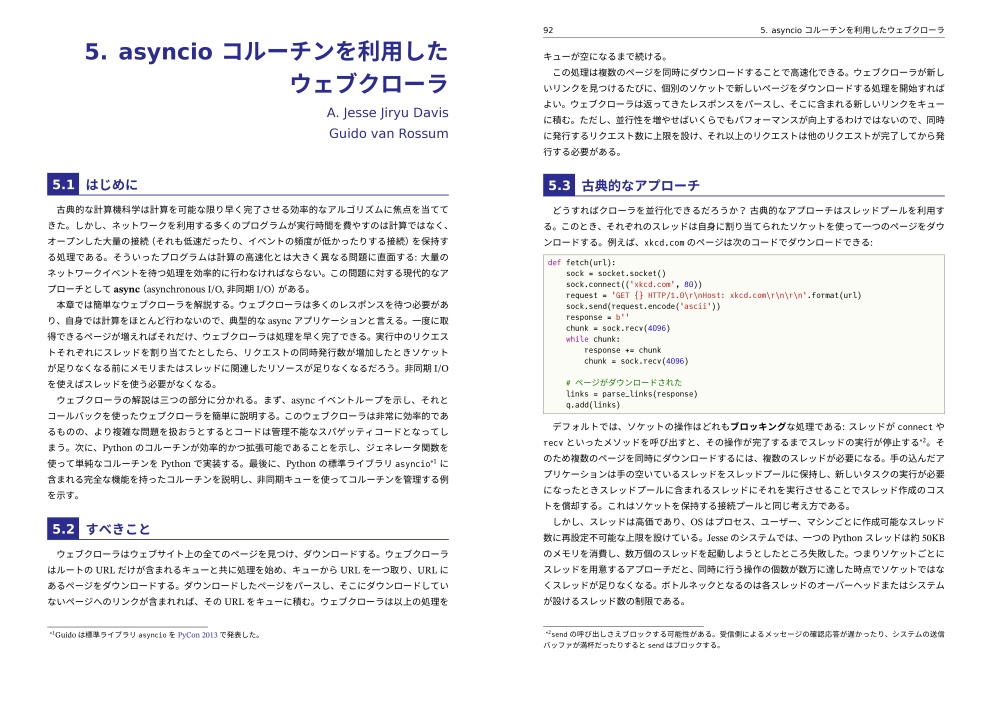992x702 pixels.
Task: Click the response += chunk code line
Action: coord(623,350)
